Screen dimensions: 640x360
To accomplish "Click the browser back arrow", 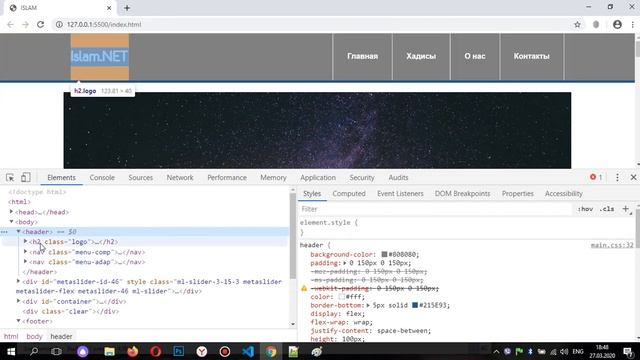I will click(10, 24).
